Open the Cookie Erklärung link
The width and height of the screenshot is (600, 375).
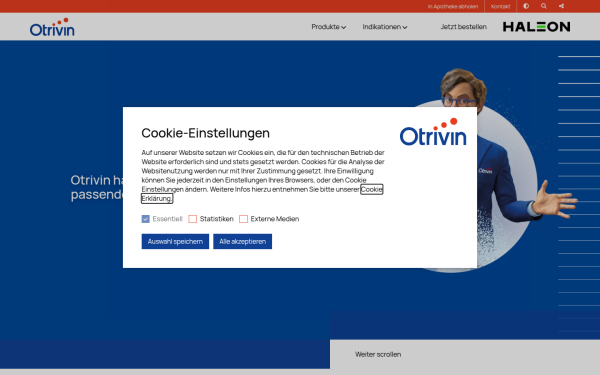click(x=372, y=189)
